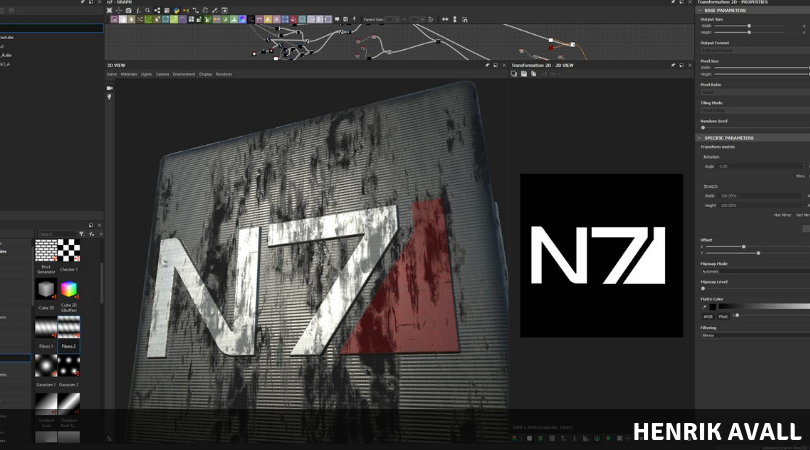Open the Parent Size dropdown in Graph toolbar
810x450 pixels.
(393, 19)
